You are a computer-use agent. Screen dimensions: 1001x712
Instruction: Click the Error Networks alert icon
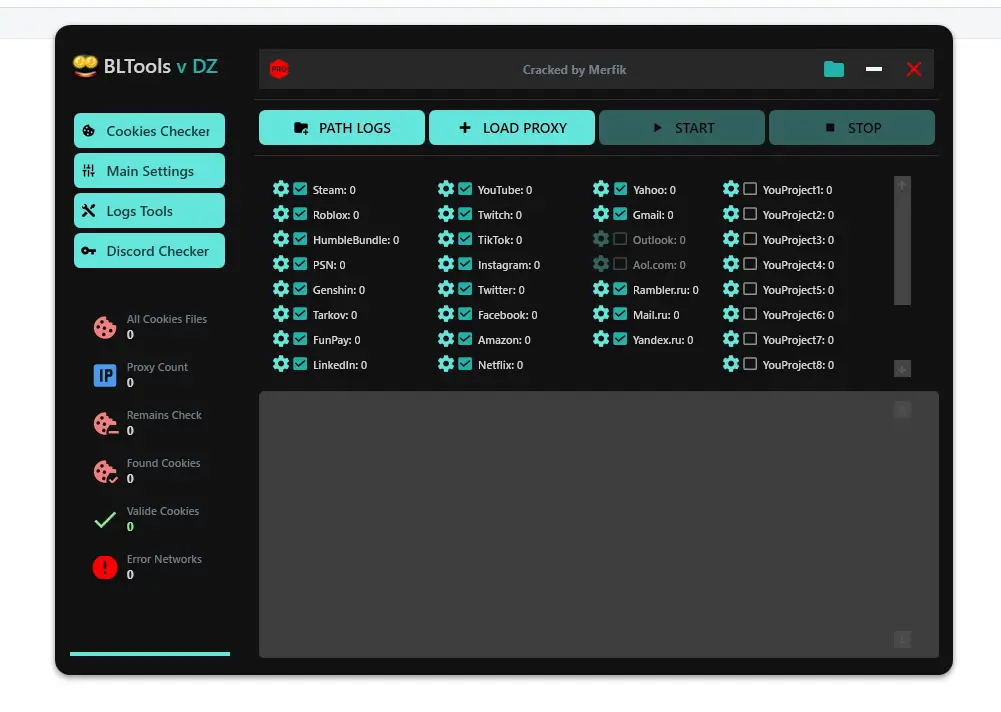(105, 567)
